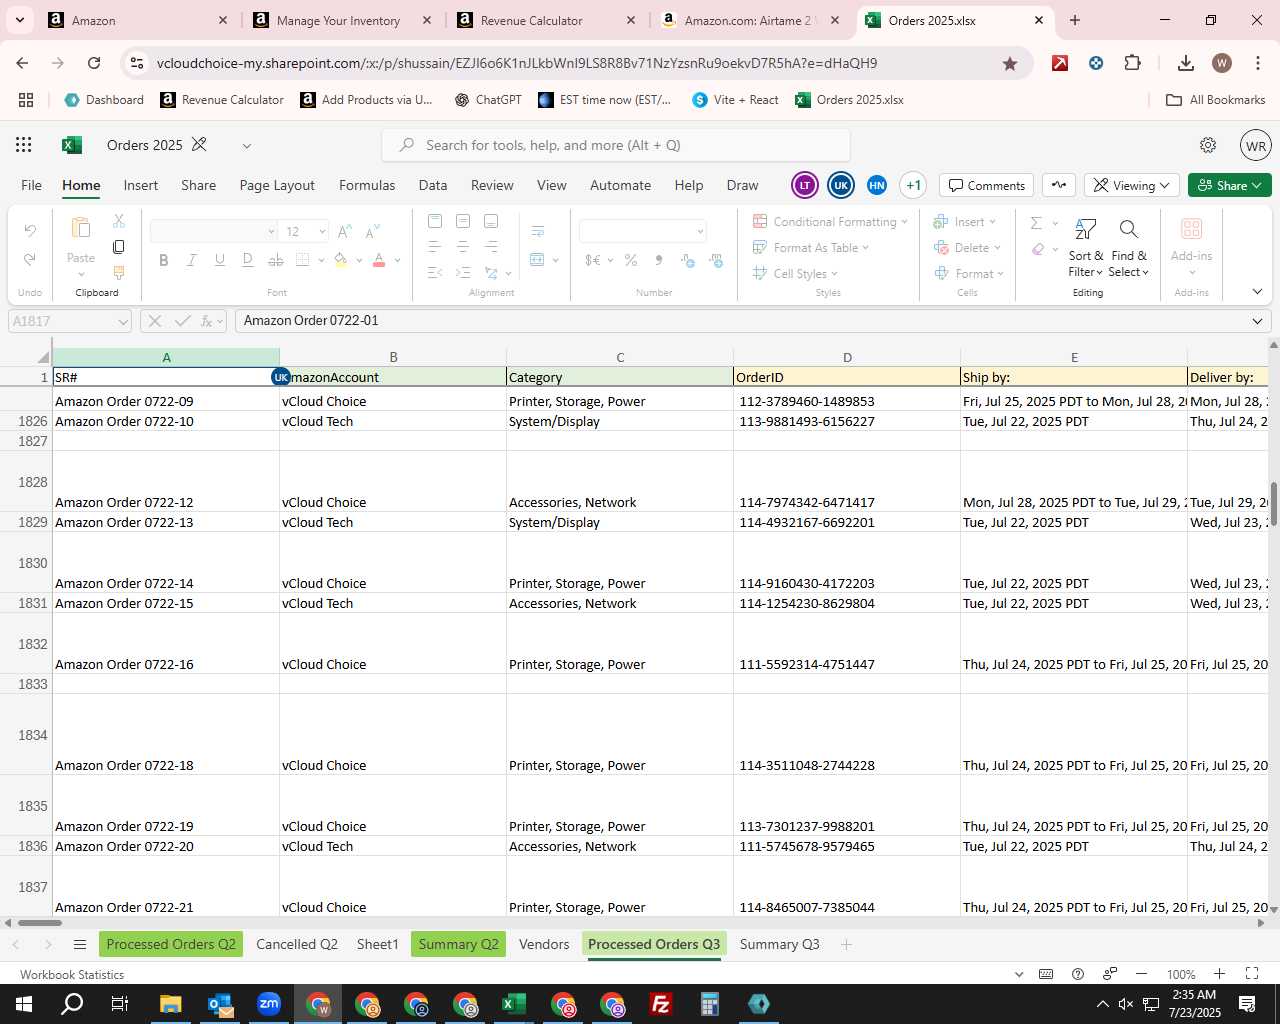The image size is (1280, 1024).
Task: Open Zoom from the taskbar
Action: coord(269,1004)
